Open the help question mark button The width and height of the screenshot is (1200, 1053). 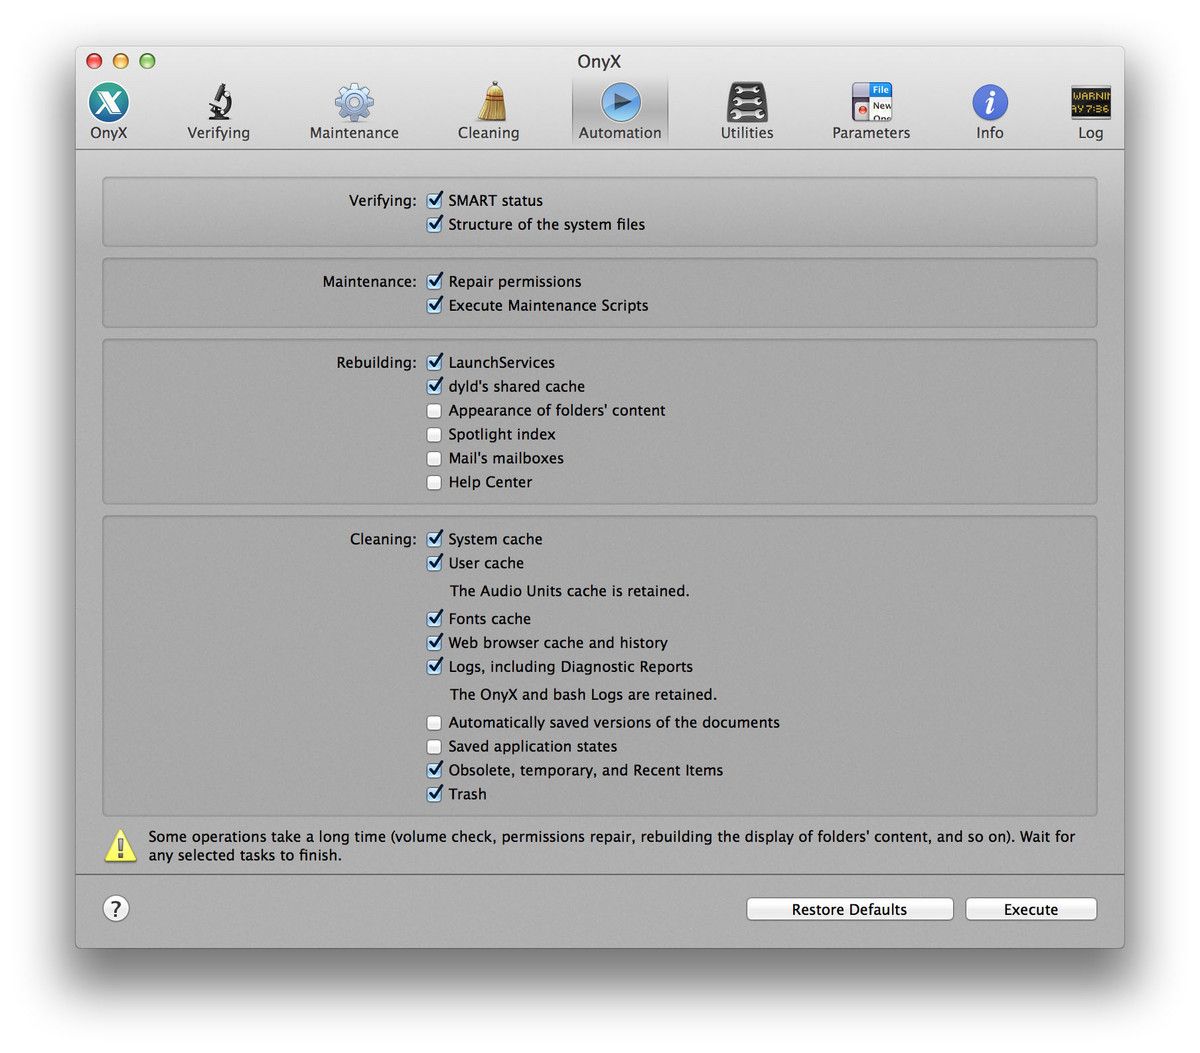[x=116, y=909]
